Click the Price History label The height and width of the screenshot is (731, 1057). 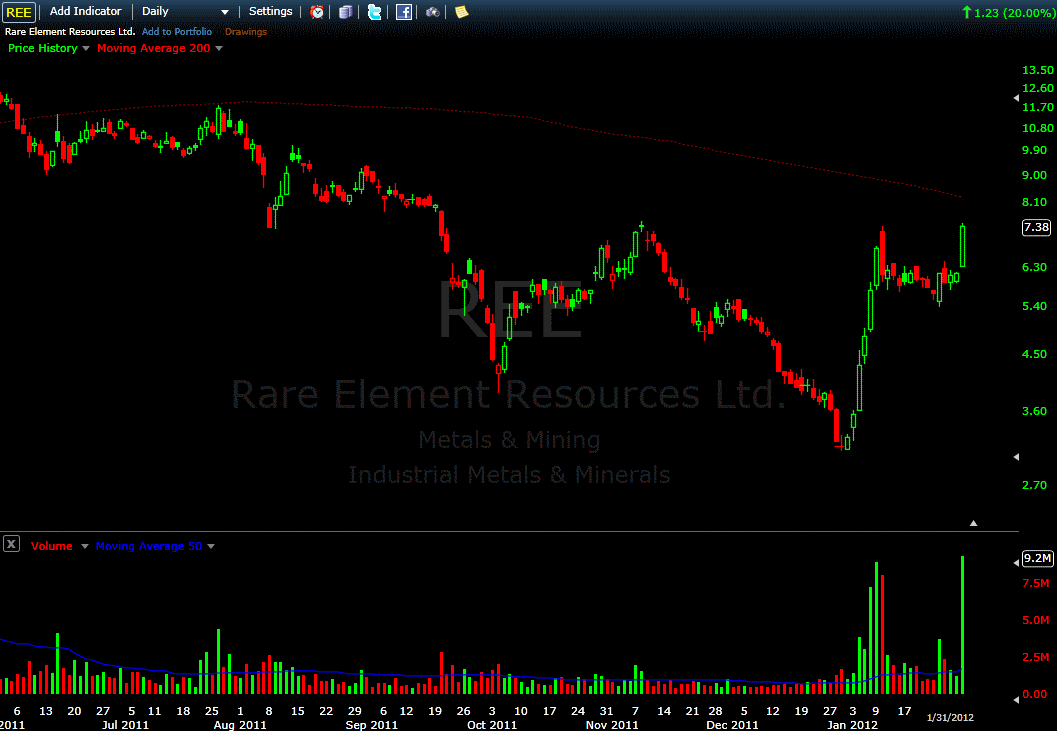pyautogui.click(x=42, y=48)
